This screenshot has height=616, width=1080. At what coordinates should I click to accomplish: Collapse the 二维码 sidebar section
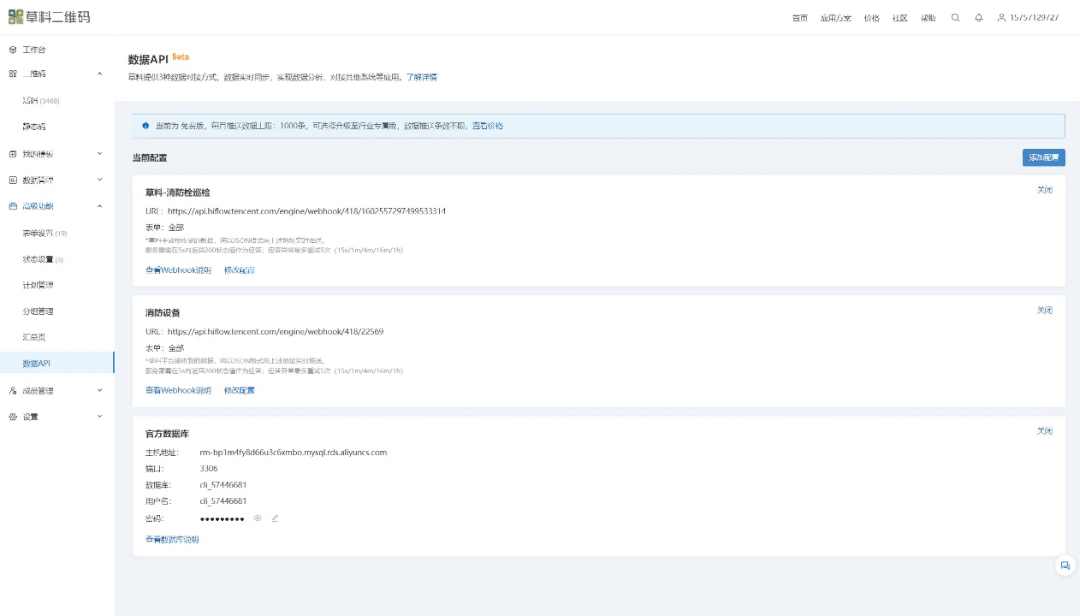[x=99, y=74]
